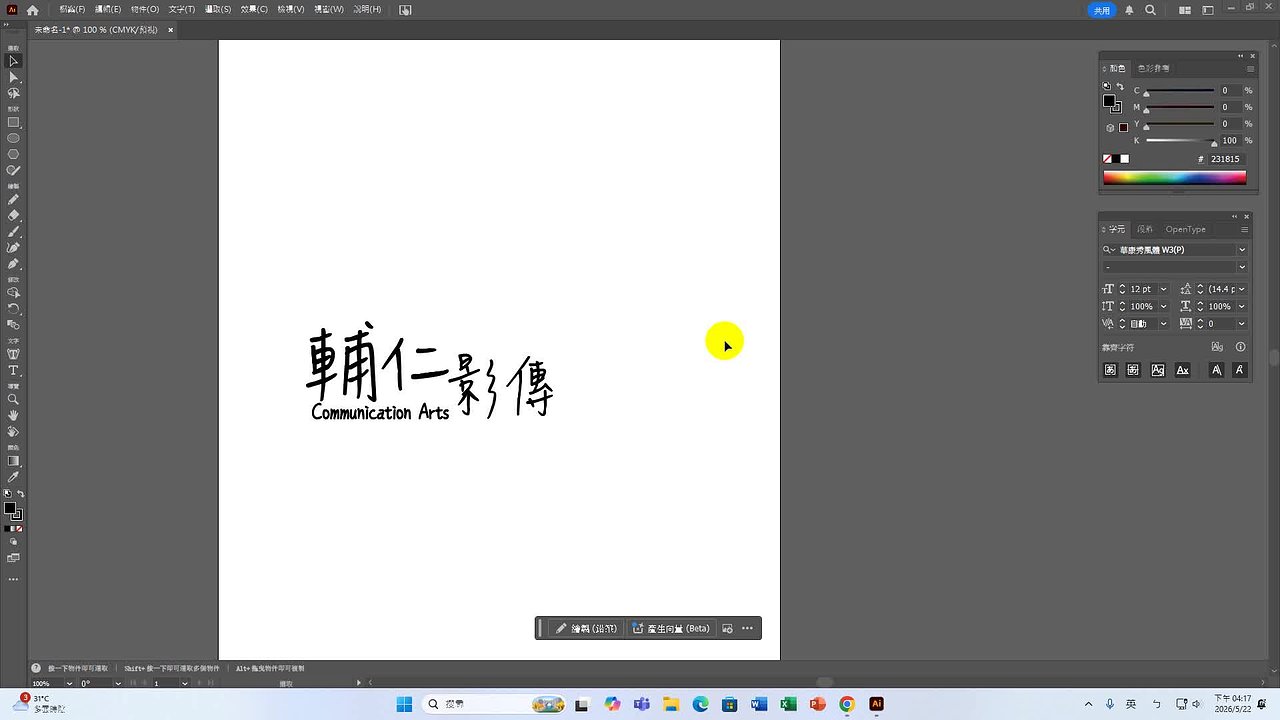Open search magnifier in top bar
This screenshot has height=720, width=1280.
1150,10
